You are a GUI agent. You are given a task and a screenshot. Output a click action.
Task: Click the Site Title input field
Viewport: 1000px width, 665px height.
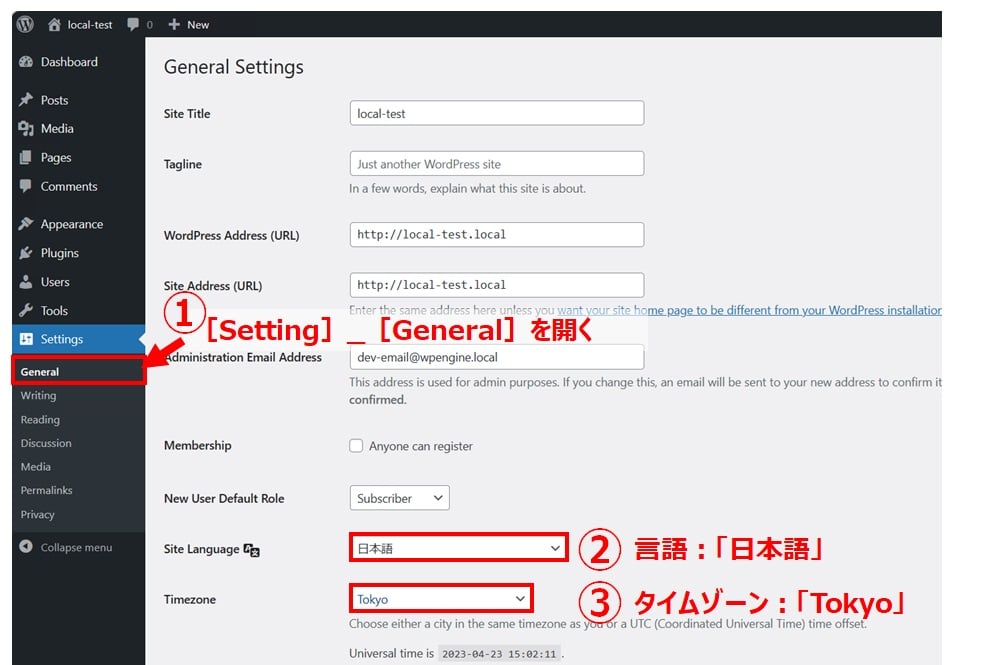click(x=497, y=113)
